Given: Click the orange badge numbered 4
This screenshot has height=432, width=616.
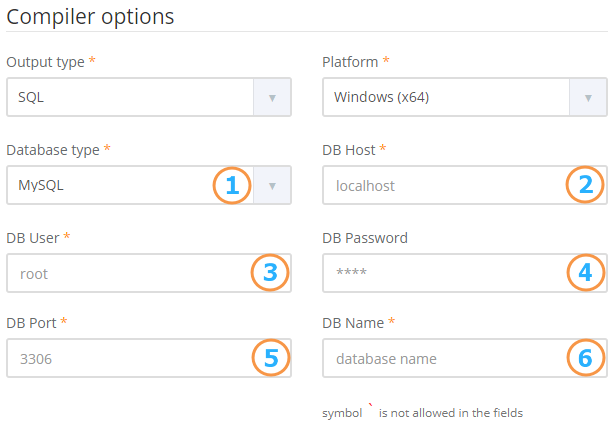Looking at the screenshot, I should pyautogui.click(x=585, y=272).
